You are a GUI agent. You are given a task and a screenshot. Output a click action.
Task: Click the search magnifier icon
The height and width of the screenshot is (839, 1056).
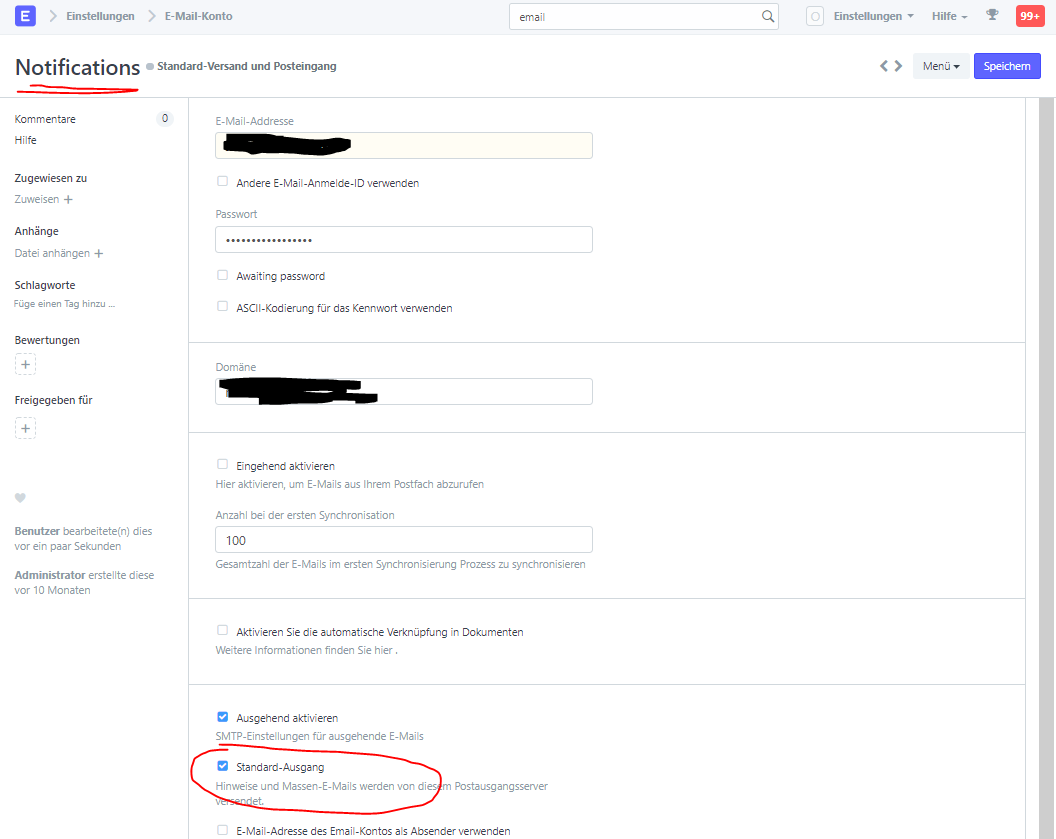[767, 16]
